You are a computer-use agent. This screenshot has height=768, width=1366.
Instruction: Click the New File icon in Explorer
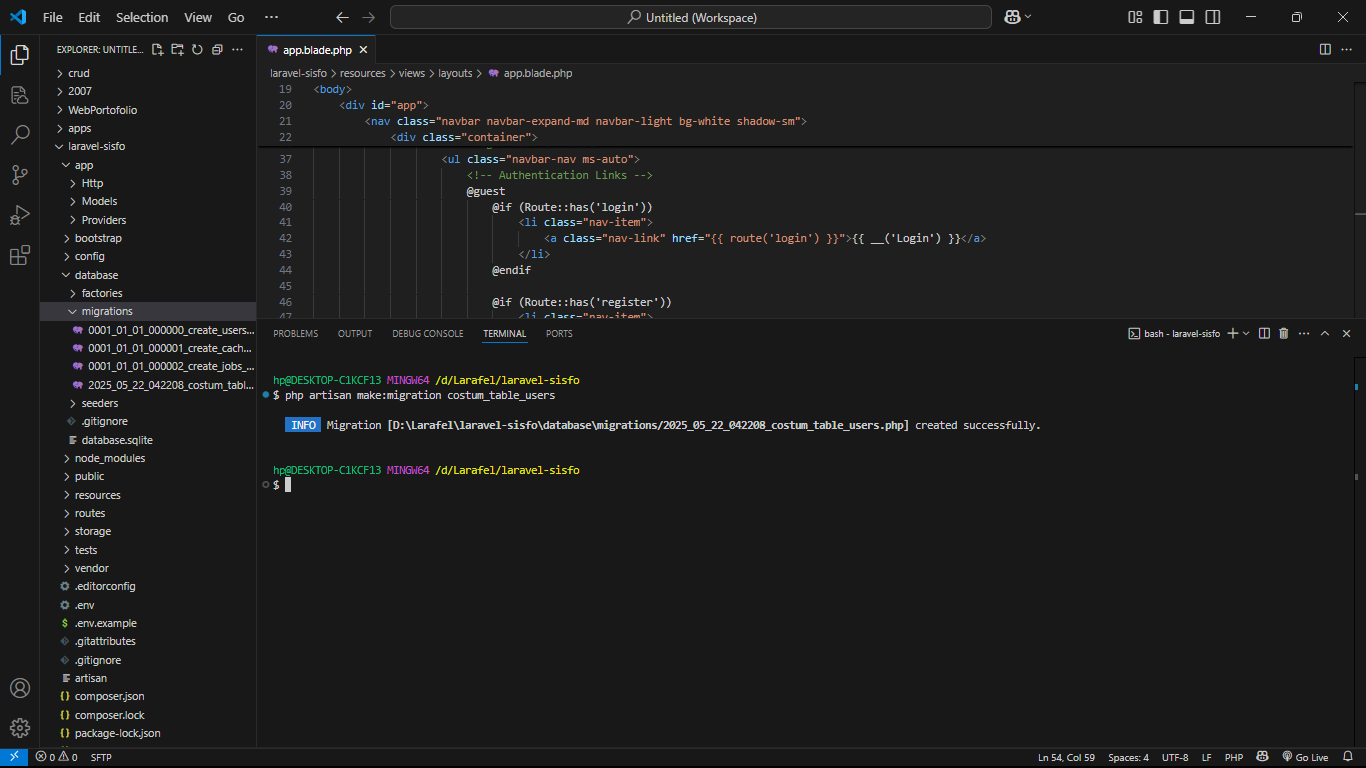pyautogui.click(x=157, y=50)
